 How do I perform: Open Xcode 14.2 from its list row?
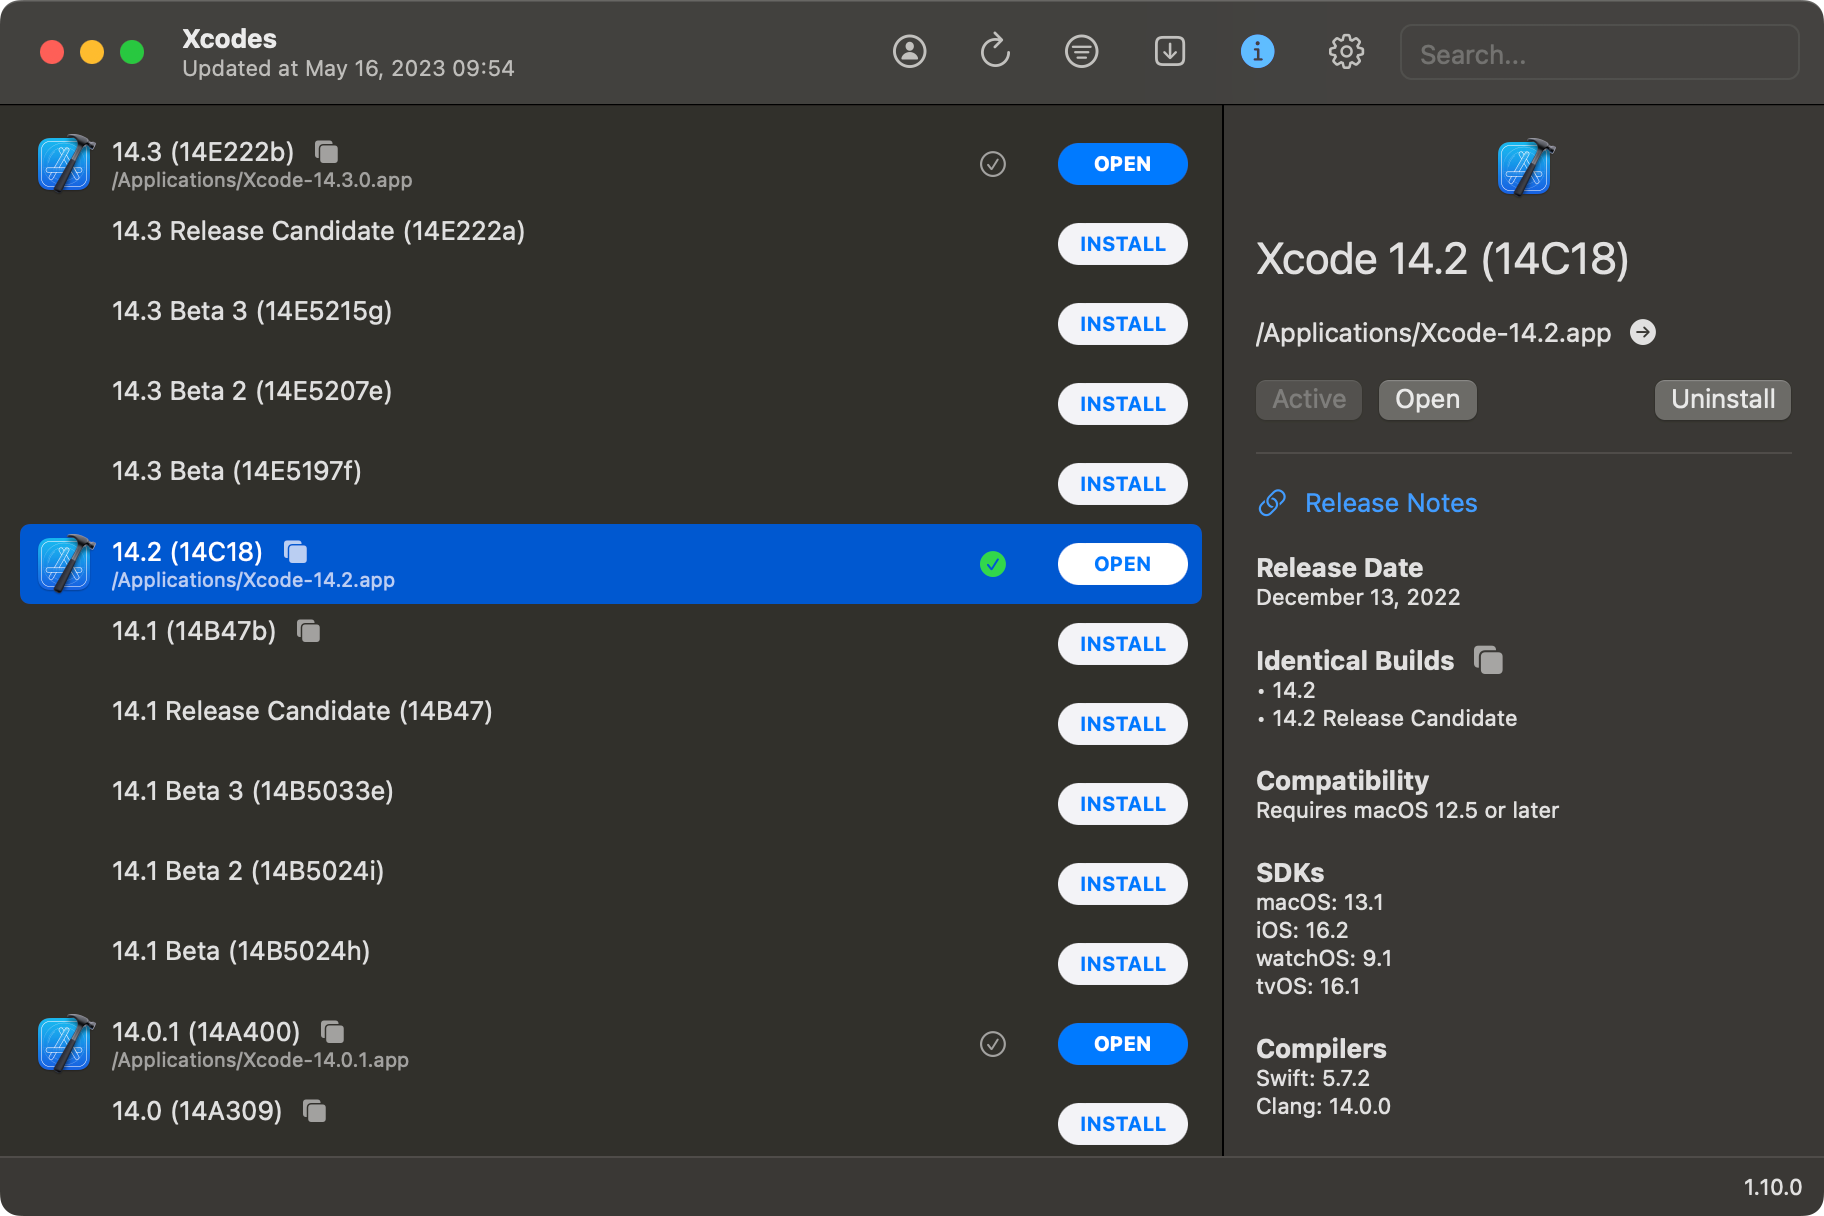coord(1122,564)
